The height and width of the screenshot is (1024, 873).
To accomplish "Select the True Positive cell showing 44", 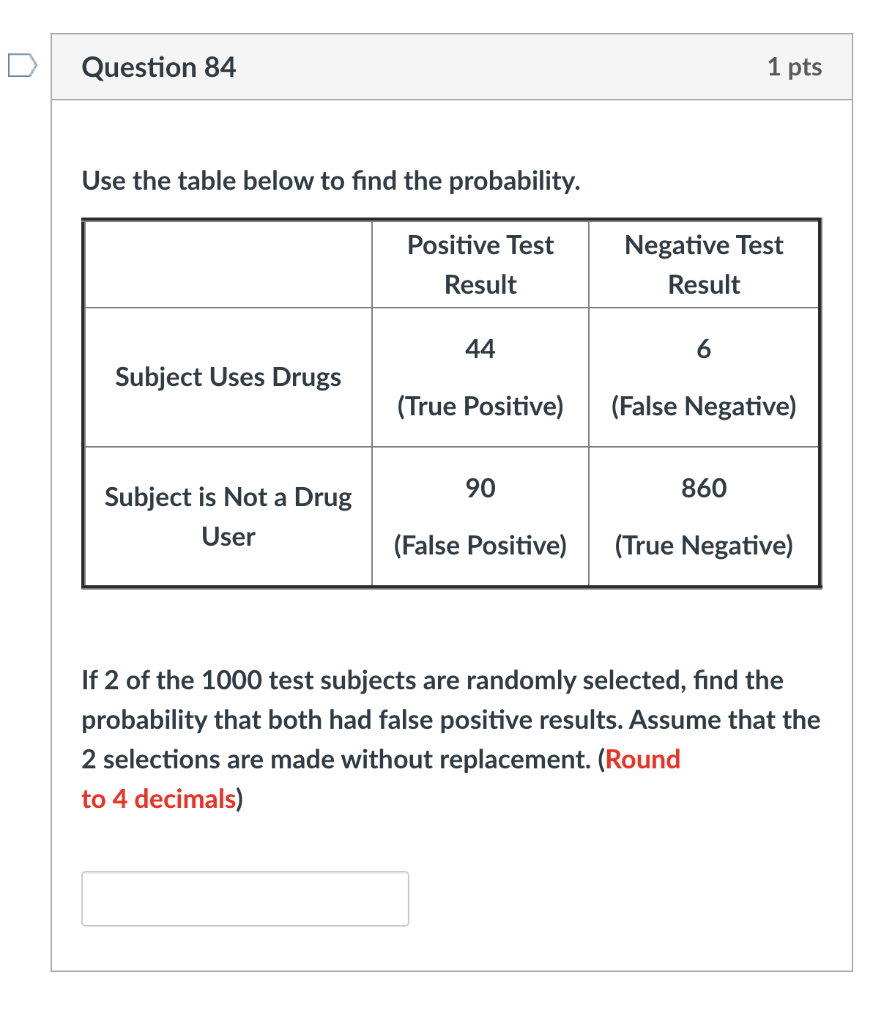I will click(479, 377).
